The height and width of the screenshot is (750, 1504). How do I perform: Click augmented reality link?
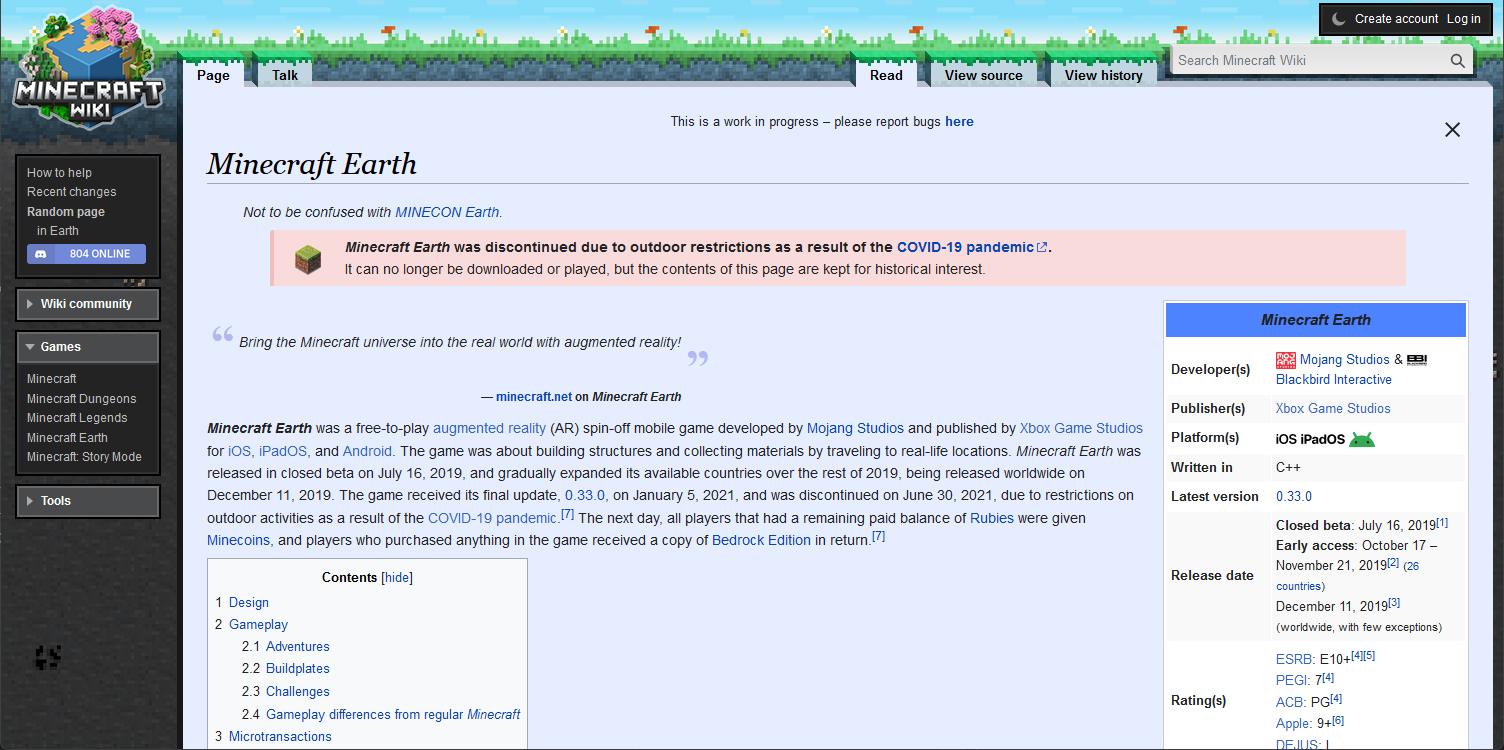point(490,428)
